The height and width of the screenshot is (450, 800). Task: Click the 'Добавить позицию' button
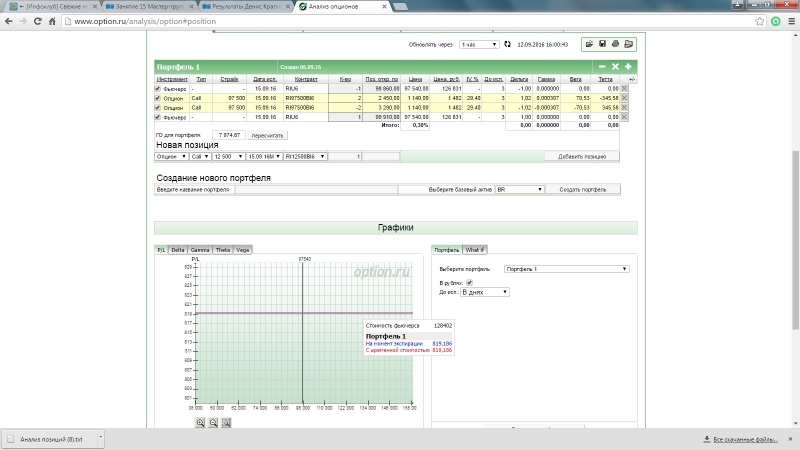click(x=581, y=157)
